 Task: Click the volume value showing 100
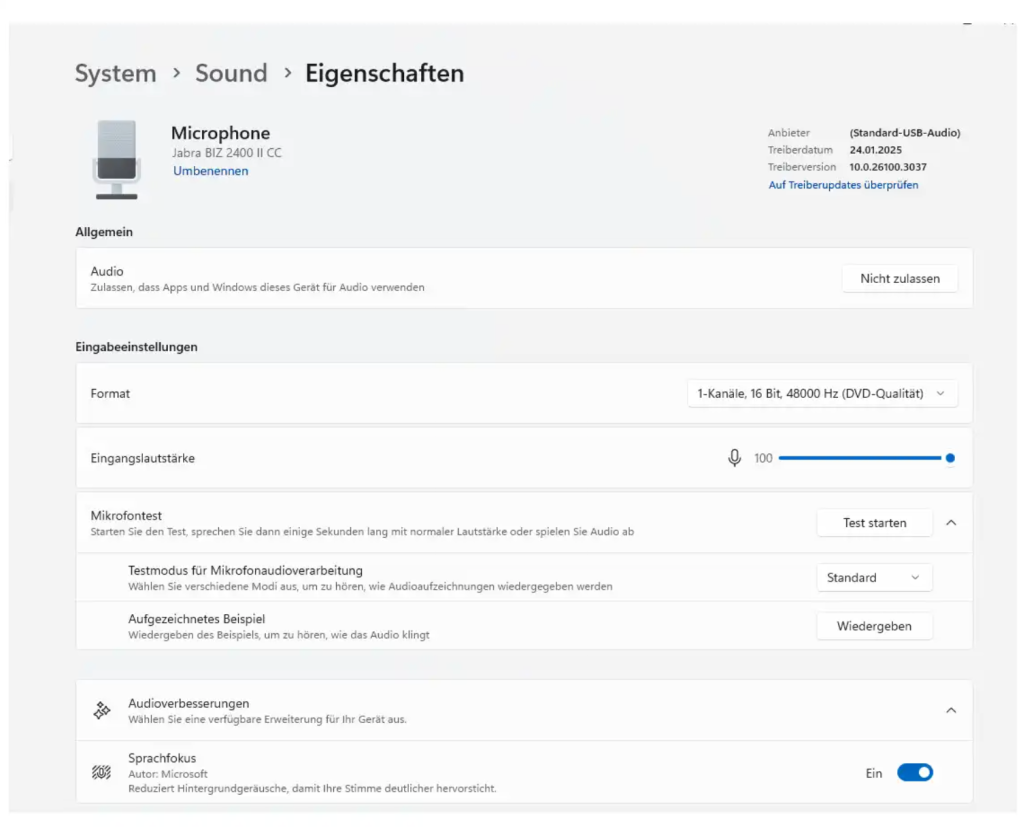763,457
